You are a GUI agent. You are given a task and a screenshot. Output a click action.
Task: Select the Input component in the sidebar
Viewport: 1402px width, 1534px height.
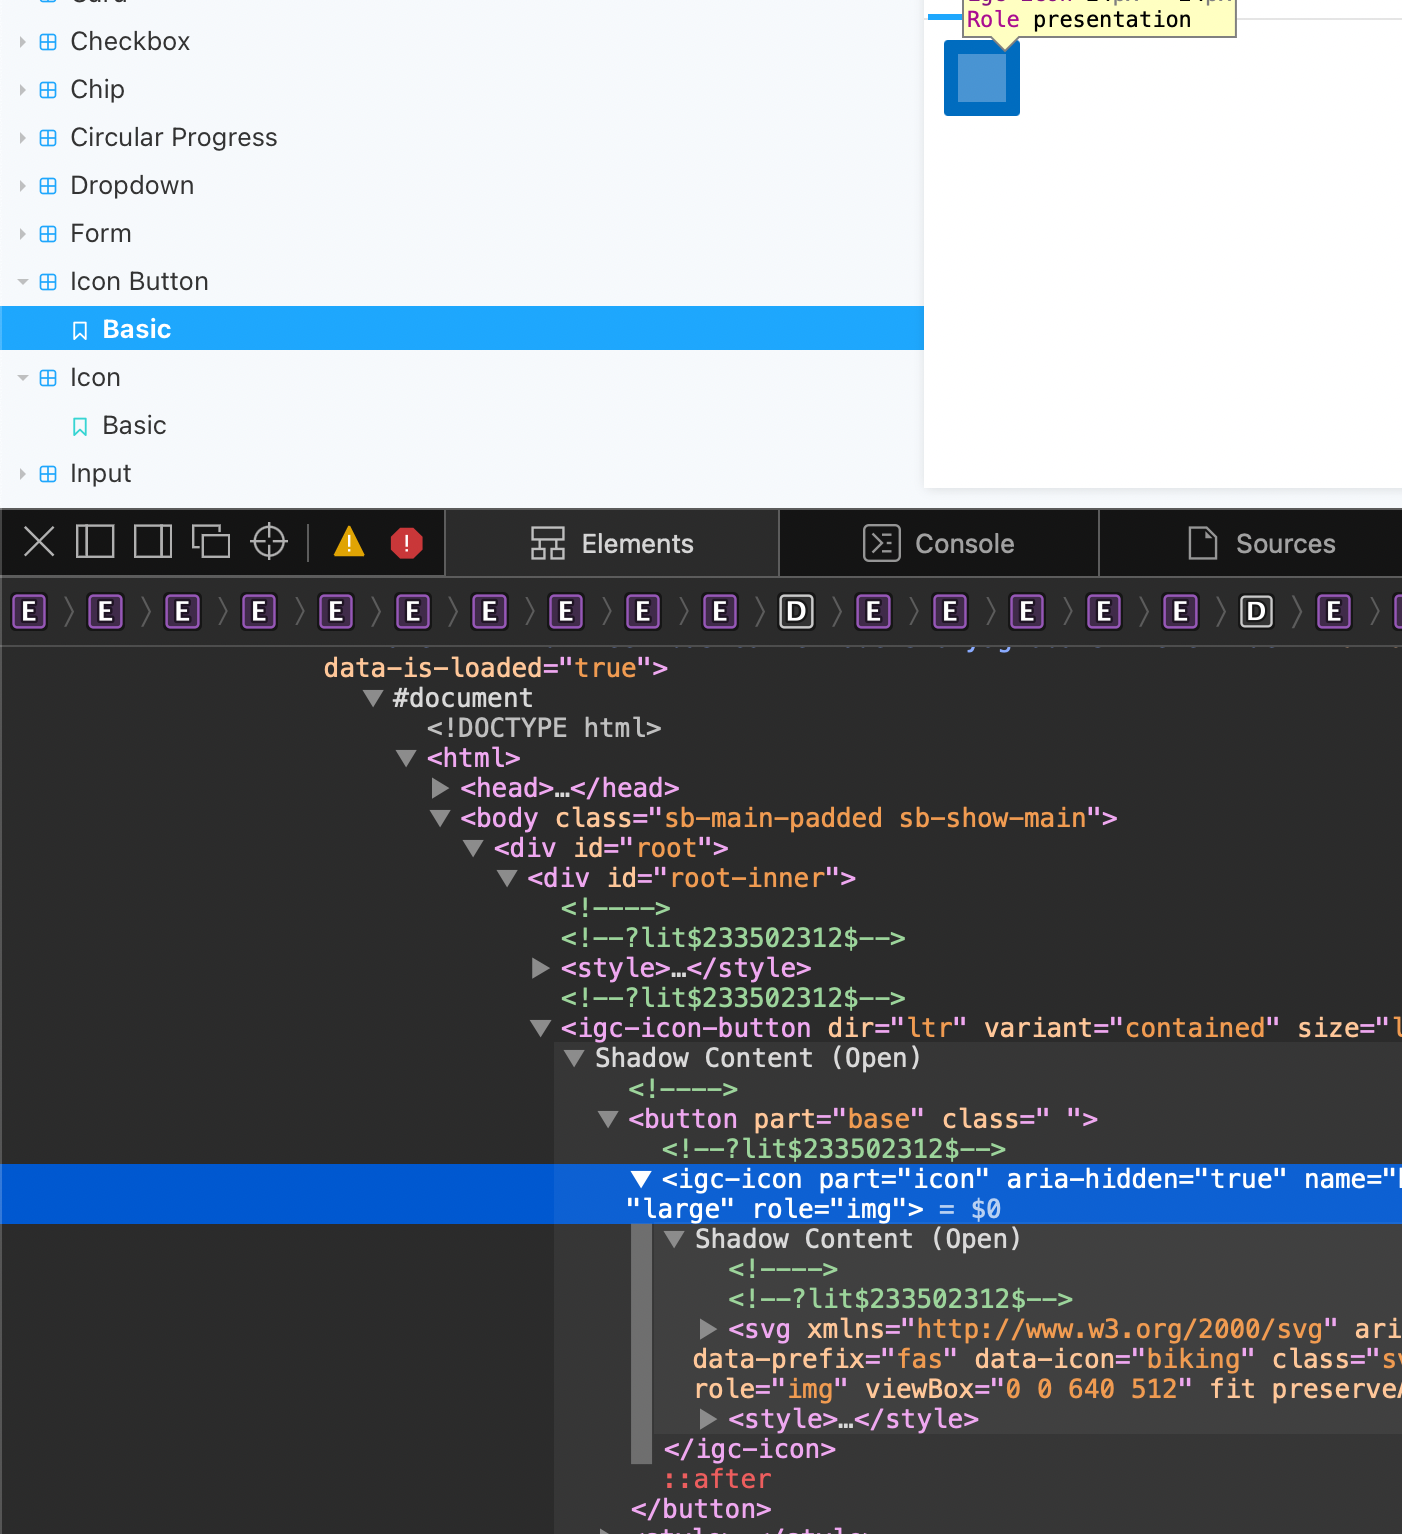coord(100,473)
